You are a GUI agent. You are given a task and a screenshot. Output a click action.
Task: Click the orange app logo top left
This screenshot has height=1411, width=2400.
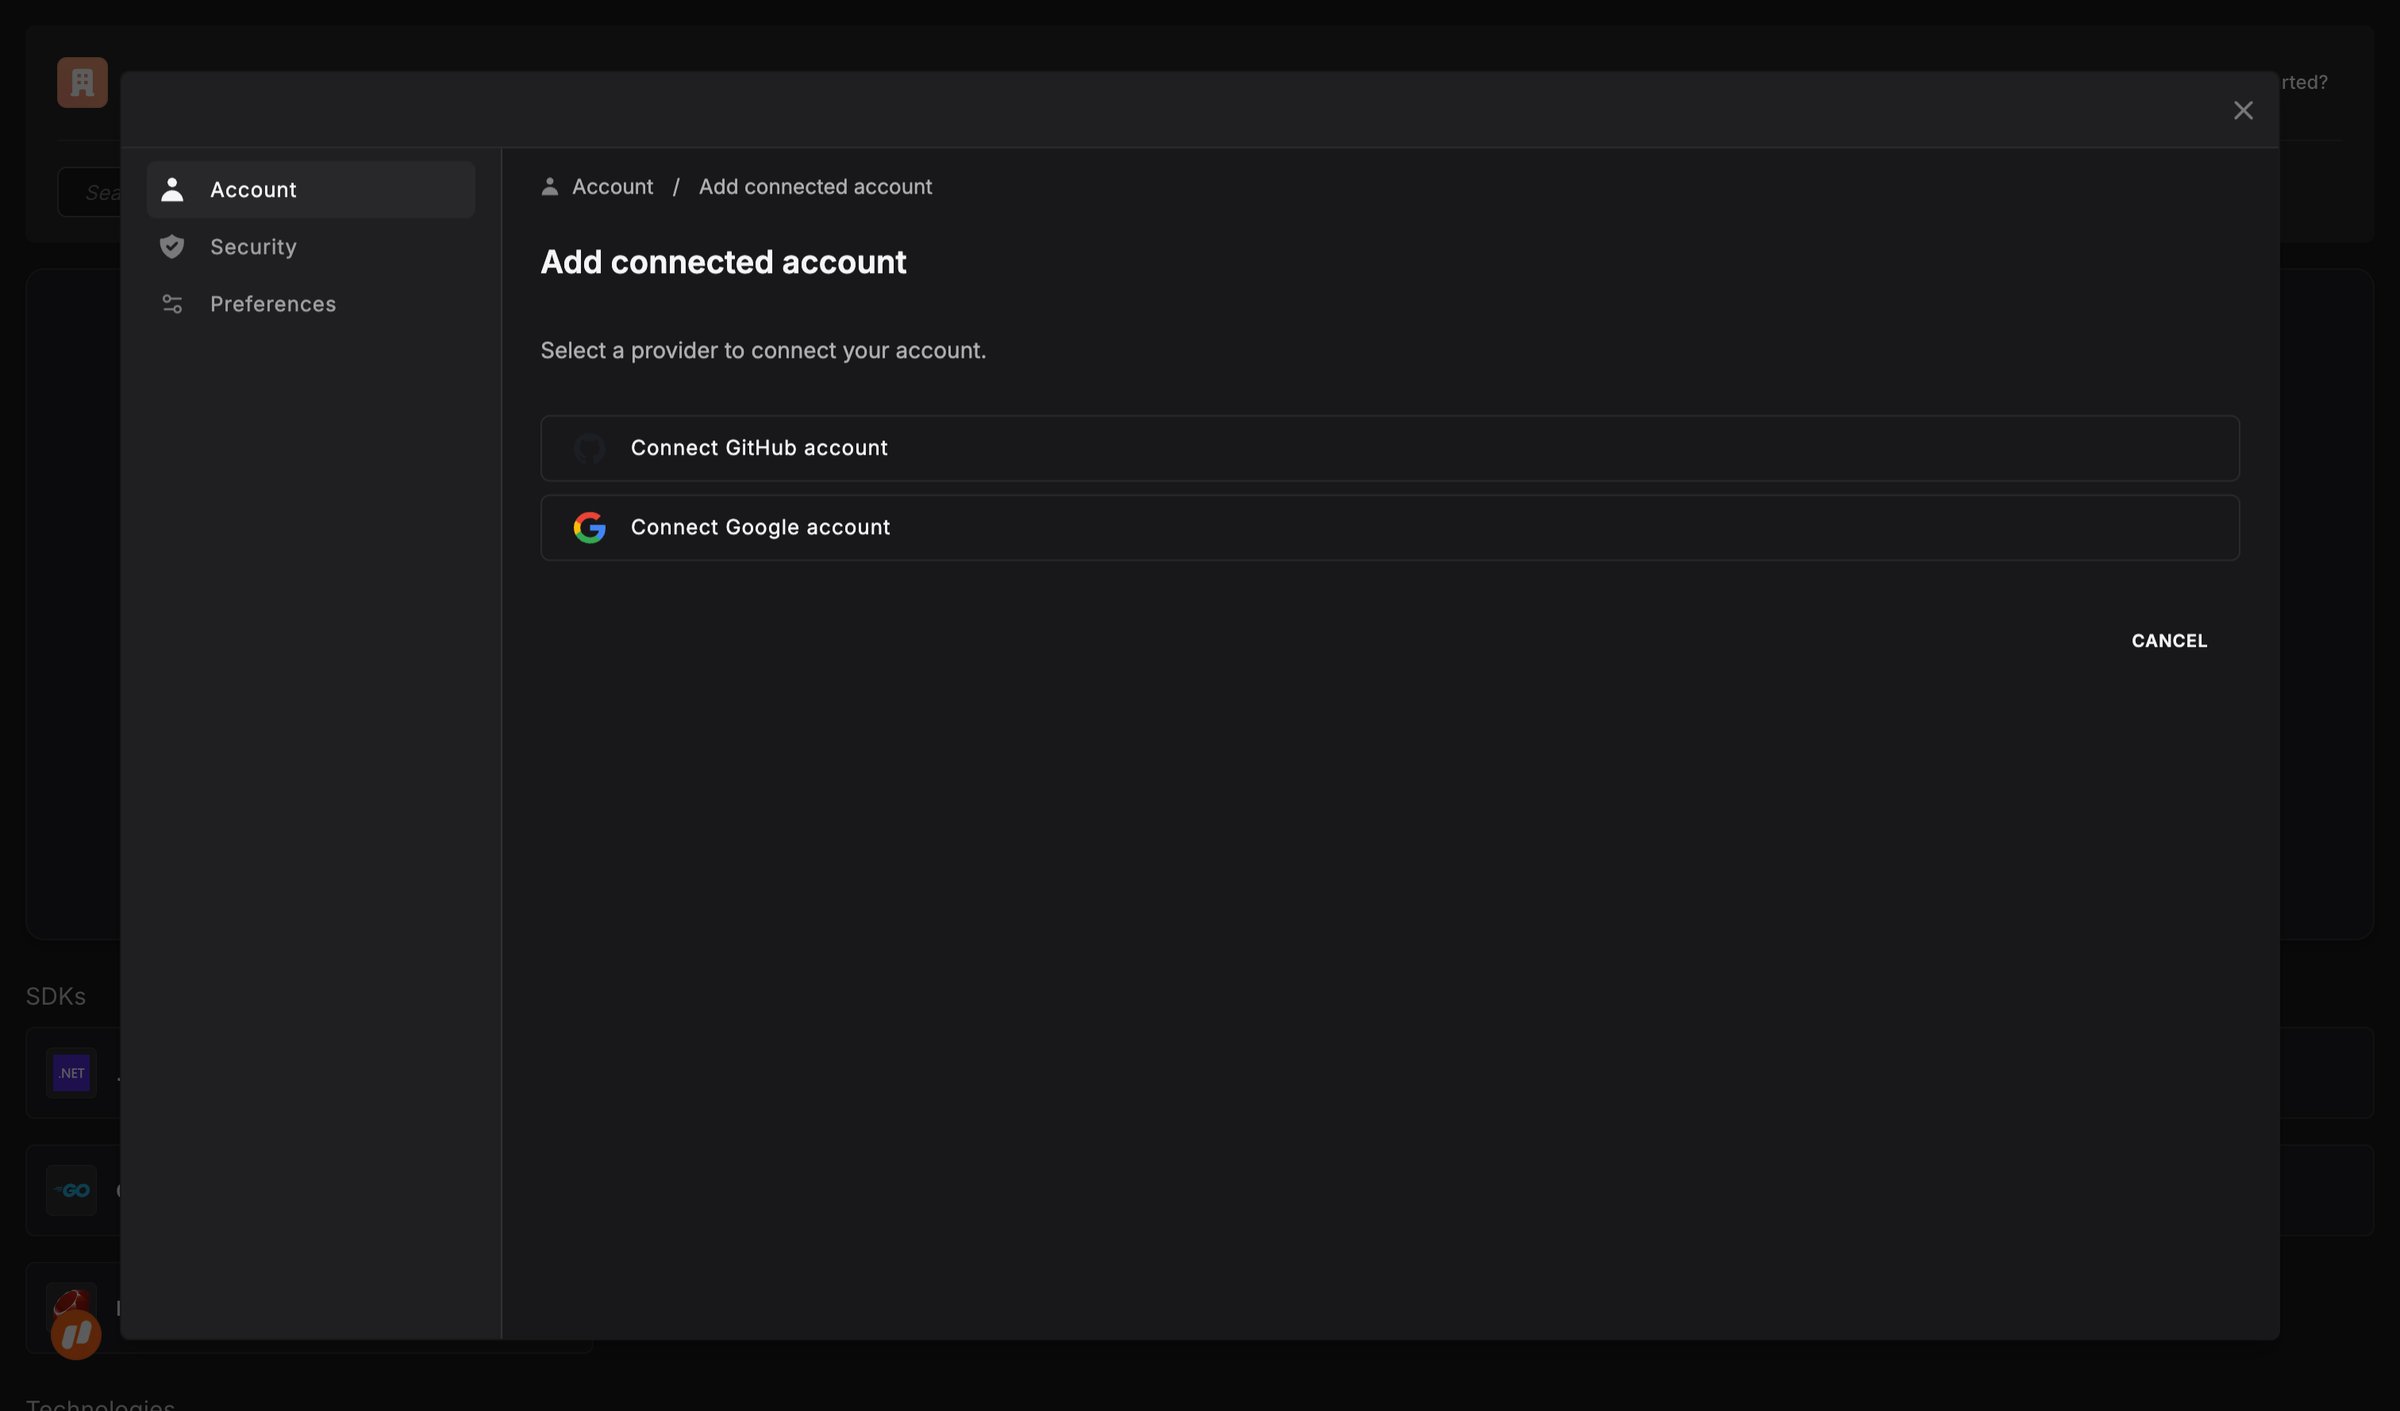(x=82, y=82)
